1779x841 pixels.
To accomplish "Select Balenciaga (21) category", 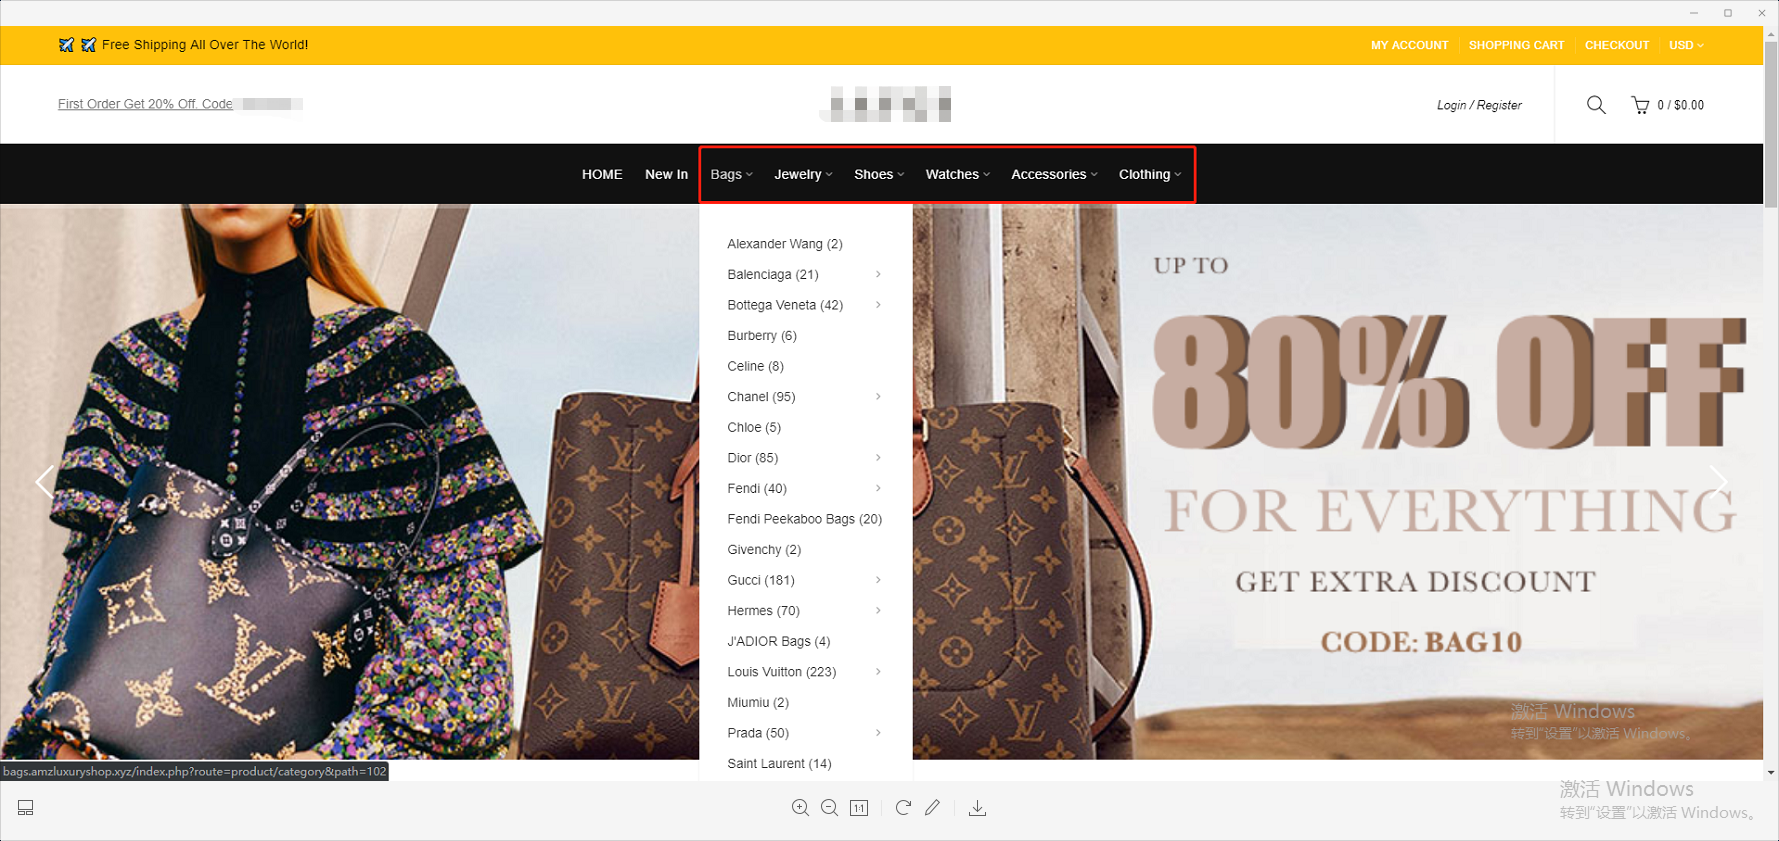I will coord(773,274).
